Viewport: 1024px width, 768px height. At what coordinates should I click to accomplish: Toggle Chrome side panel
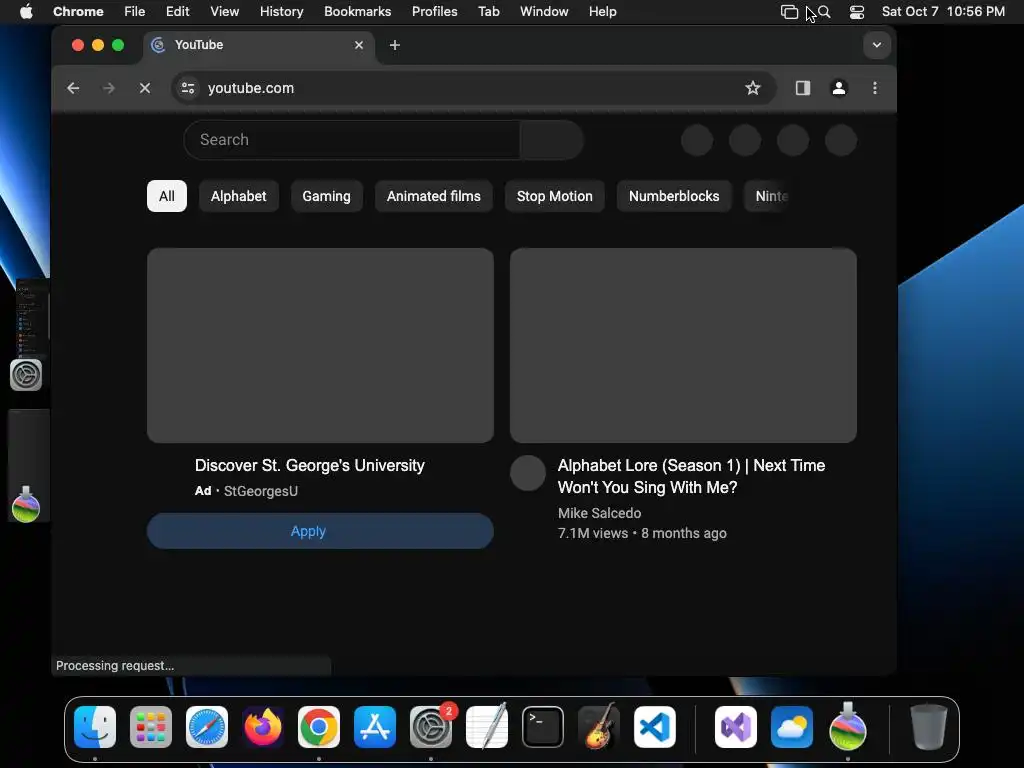(803, 88)
